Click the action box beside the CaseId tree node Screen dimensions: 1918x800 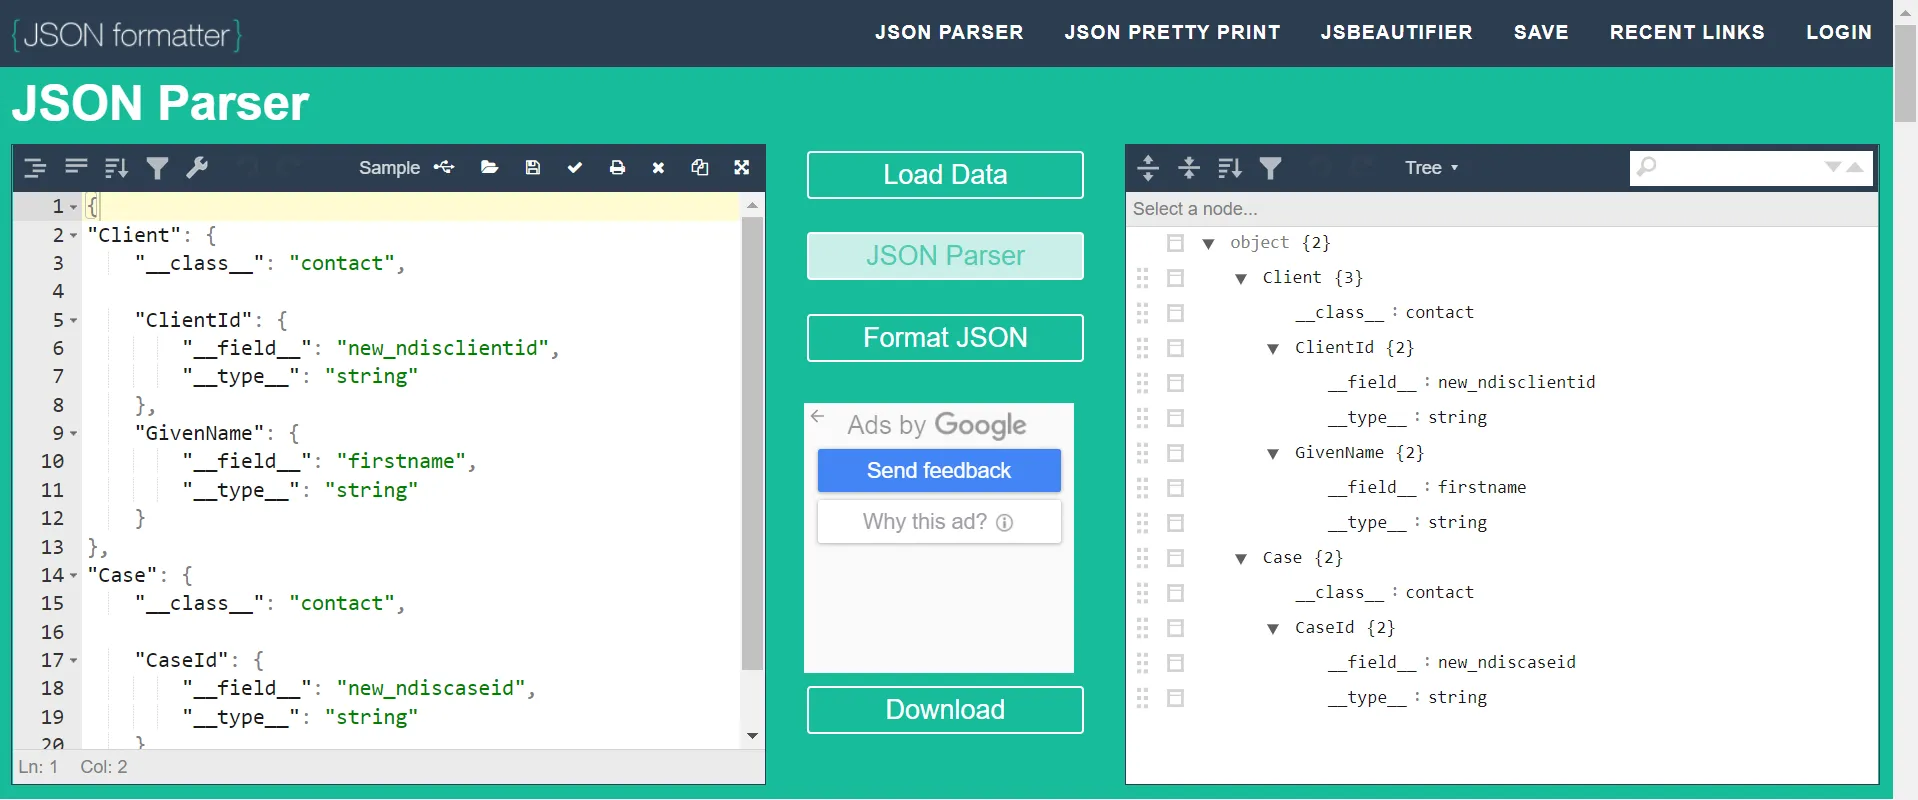(1176, 628)
